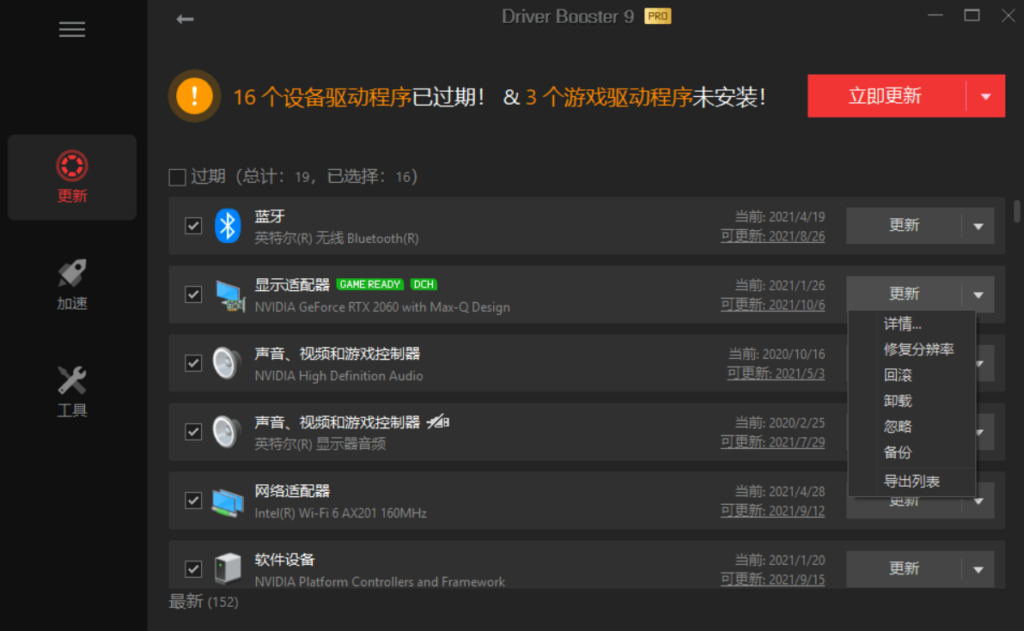The width and height of the screenshot is (1024, 631).
Task: Click the NVIDIA GeForce RTX 2060 with Max-Q Design text
Action: (382, 307)
